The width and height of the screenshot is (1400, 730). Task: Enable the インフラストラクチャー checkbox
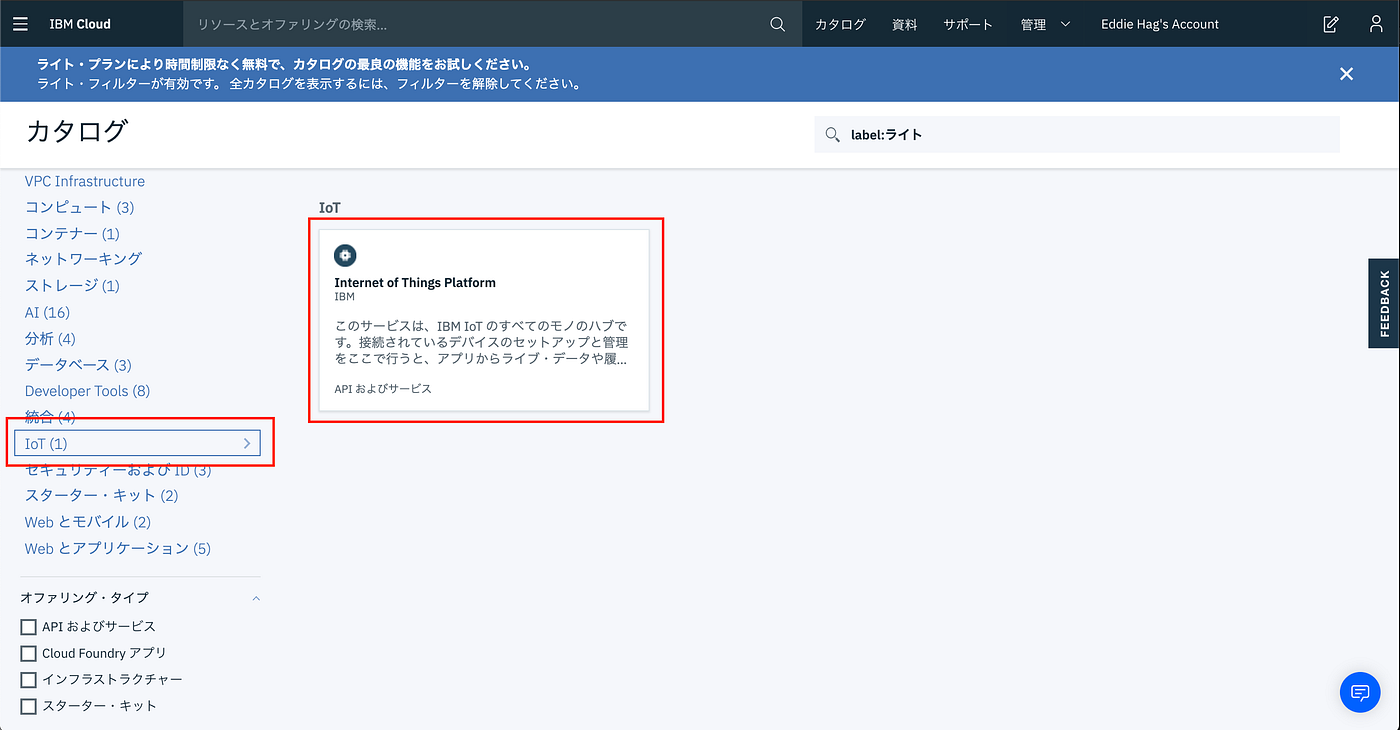(28, 680)
